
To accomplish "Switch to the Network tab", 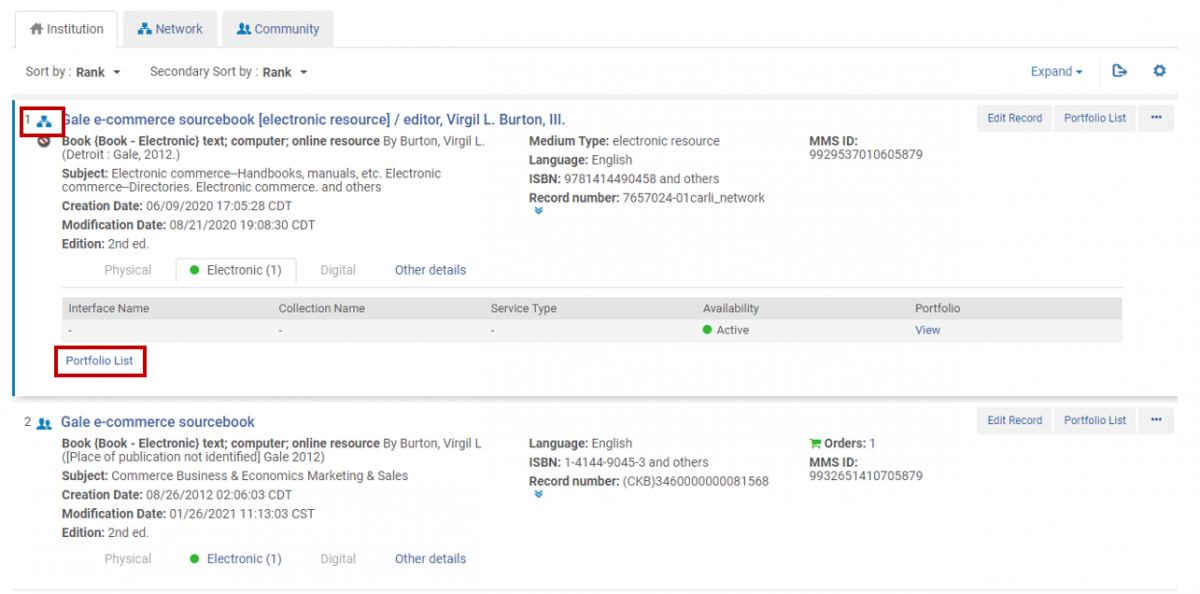I will [170, 29].
